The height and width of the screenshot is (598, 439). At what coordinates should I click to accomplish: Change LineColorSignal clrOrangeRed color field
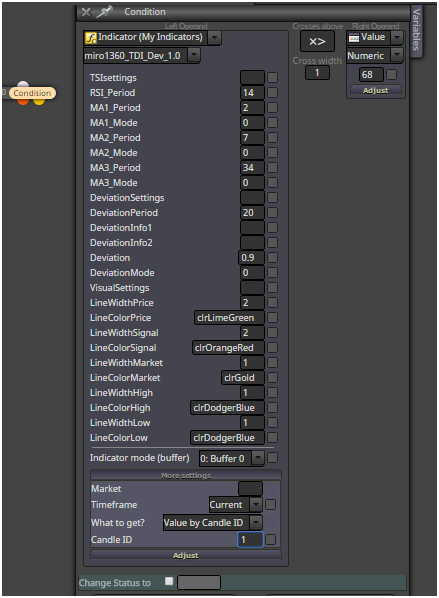pyautogui.click(x=228, y=347)
